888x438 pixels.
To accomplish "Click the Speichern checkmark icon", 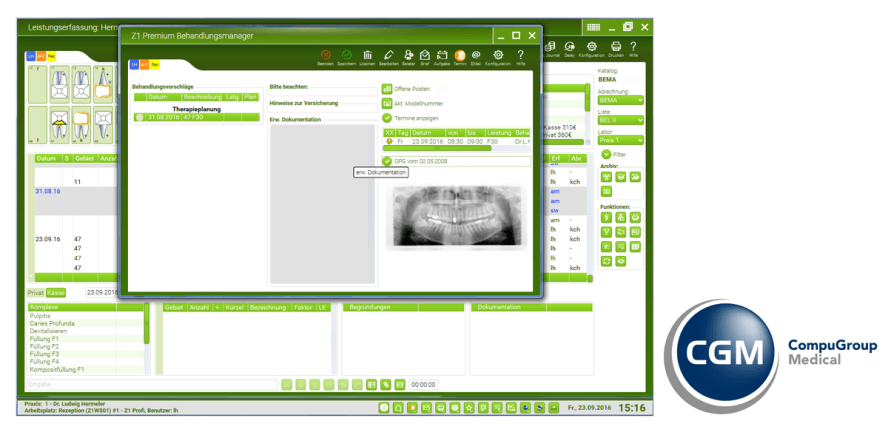I will (x=347, y=55).
